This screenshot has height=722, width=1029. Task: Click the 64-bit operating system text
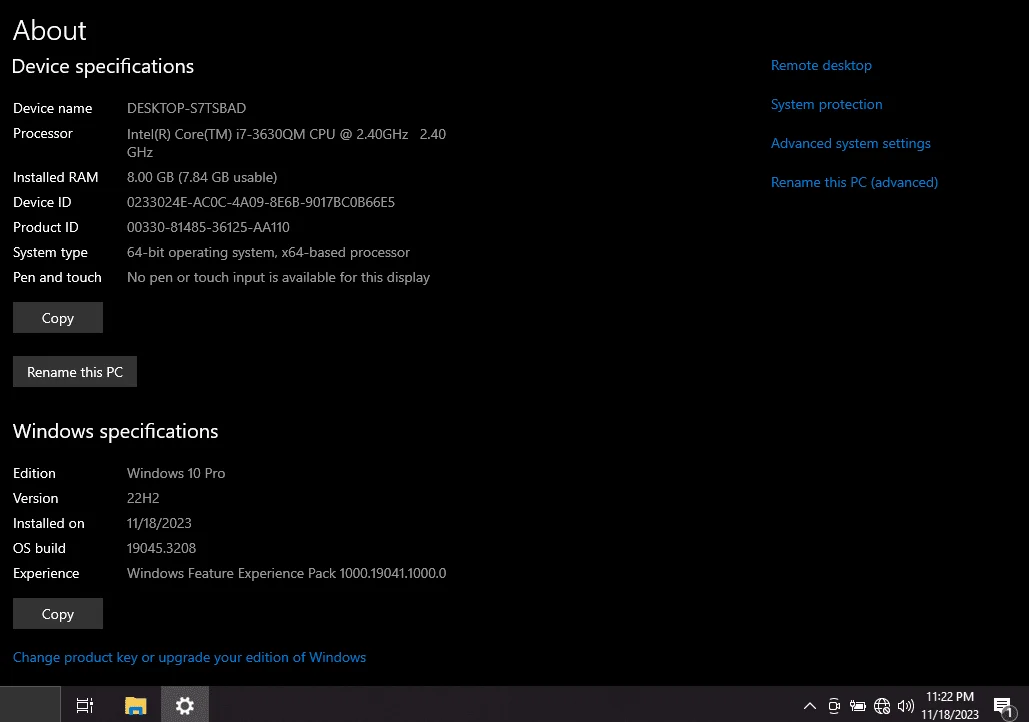click(268, 253)
